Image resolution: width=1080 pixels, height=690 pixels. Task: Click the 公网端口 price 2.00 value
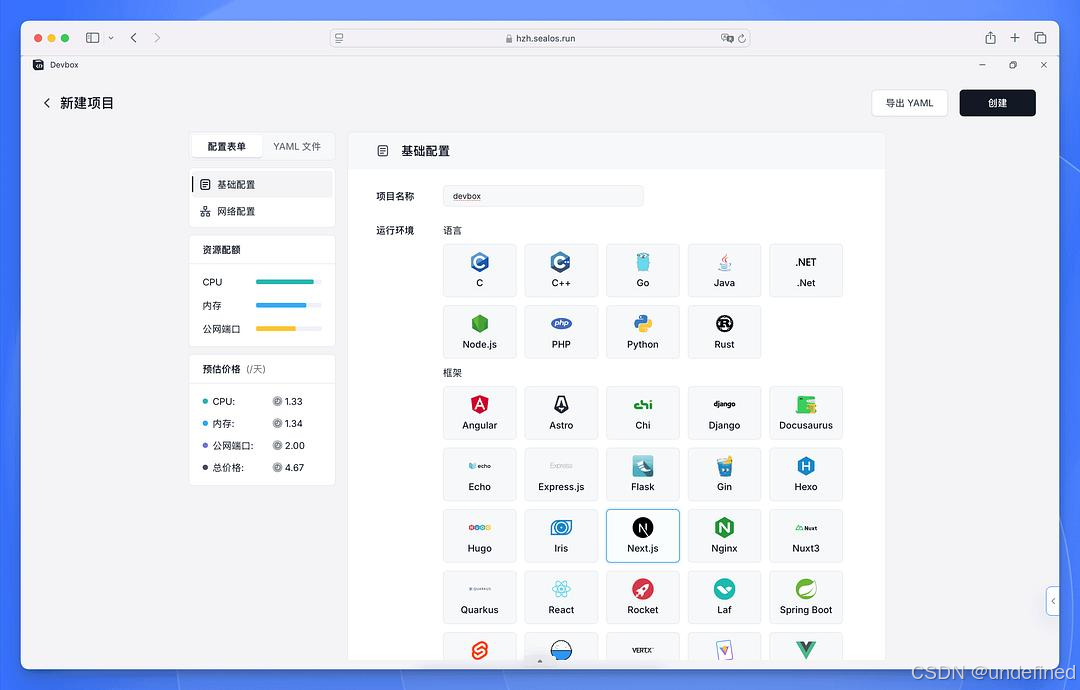click(295, 446)
